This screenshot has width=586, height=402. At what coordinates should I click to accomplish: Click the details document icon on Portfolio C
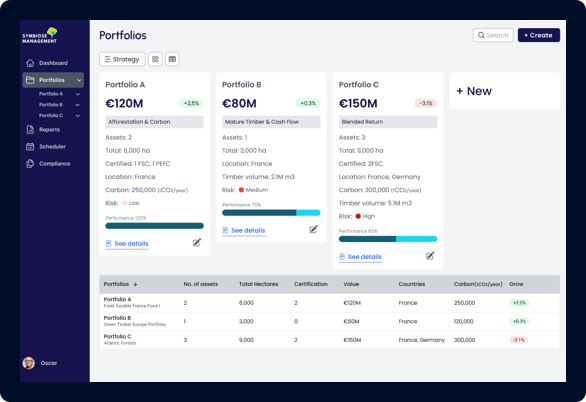pyautogui.click(x=342, y=257)
